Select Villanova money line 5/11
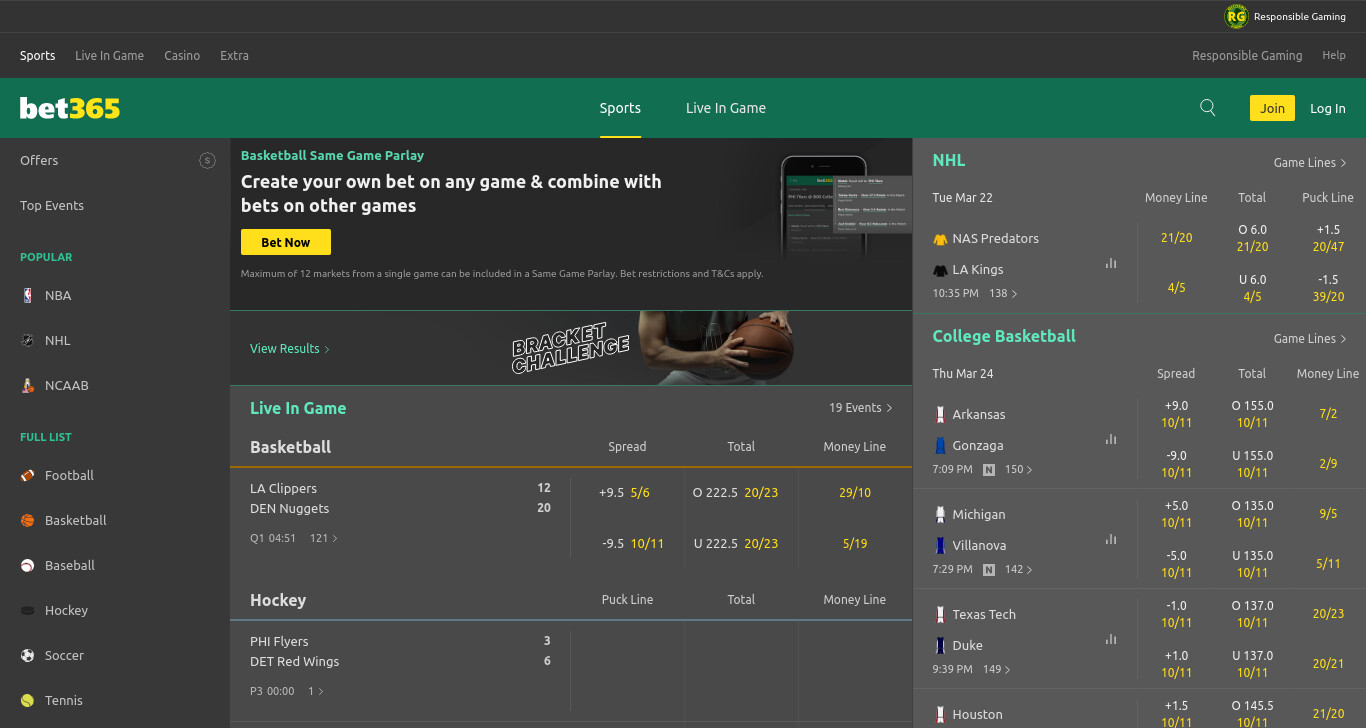The height and width of the screenshot is (728, 1366). click(x=1328, y=564)
